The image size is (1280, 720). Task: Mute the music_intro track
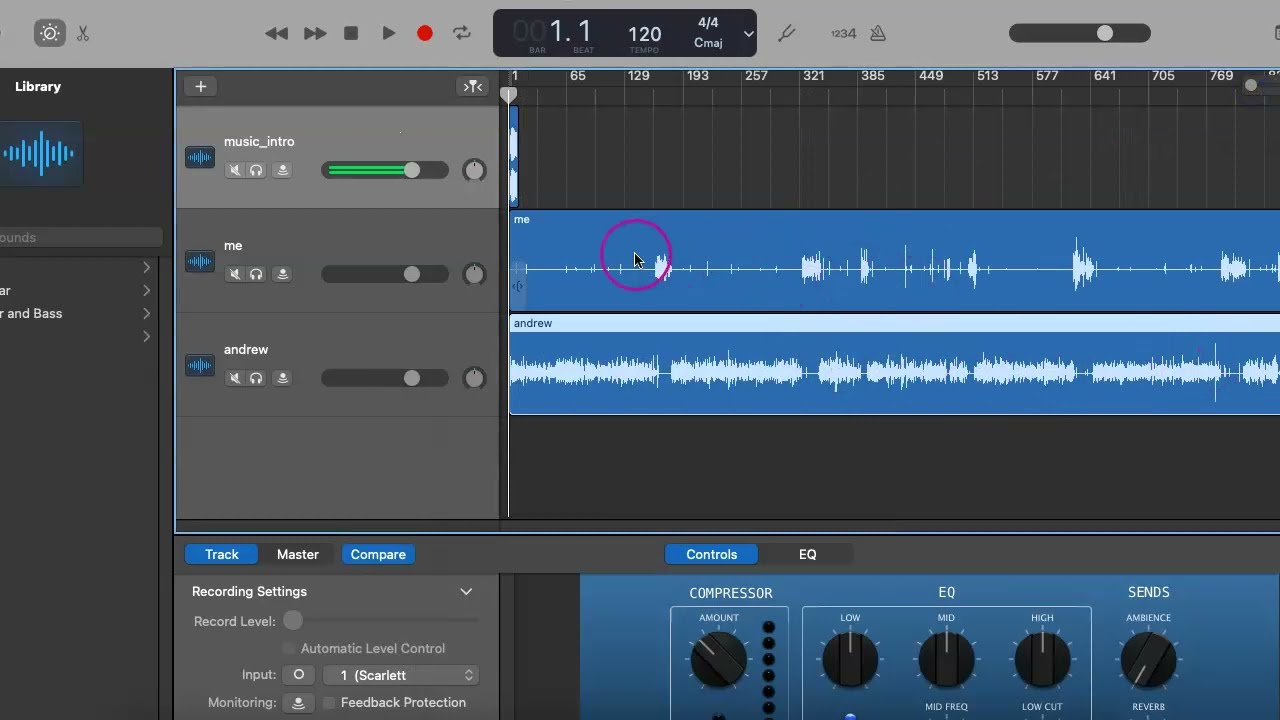click(x=235, y=170)
